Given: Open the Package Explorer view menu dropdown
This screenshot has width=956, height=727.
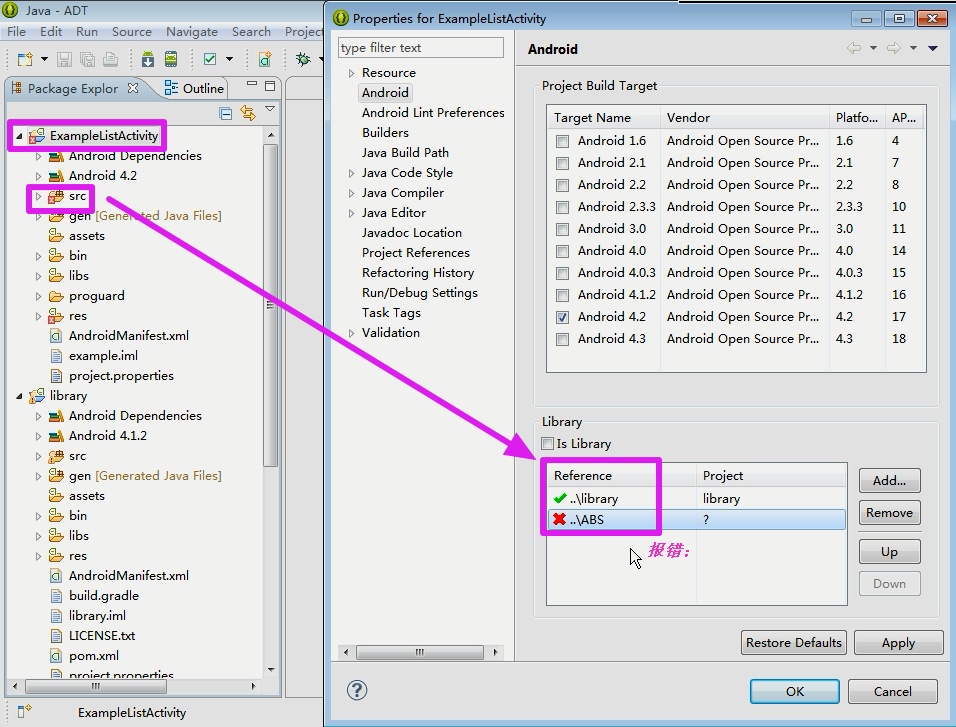Looking at the screenshot, I should pyautogui.click(x=269, y=110).
